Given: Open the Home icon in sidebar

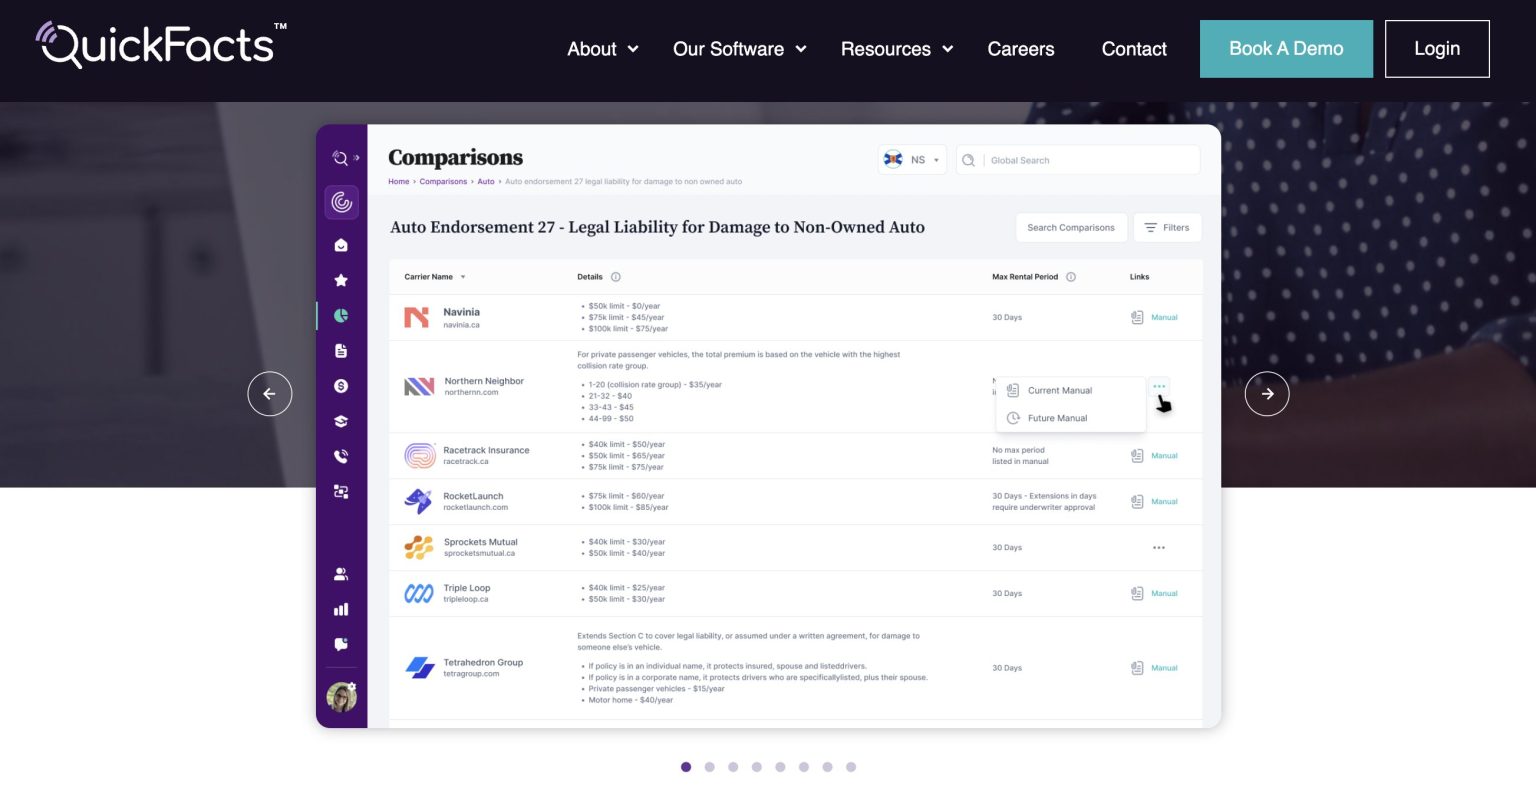Looking at the screenshot, I should pos(341,245).
